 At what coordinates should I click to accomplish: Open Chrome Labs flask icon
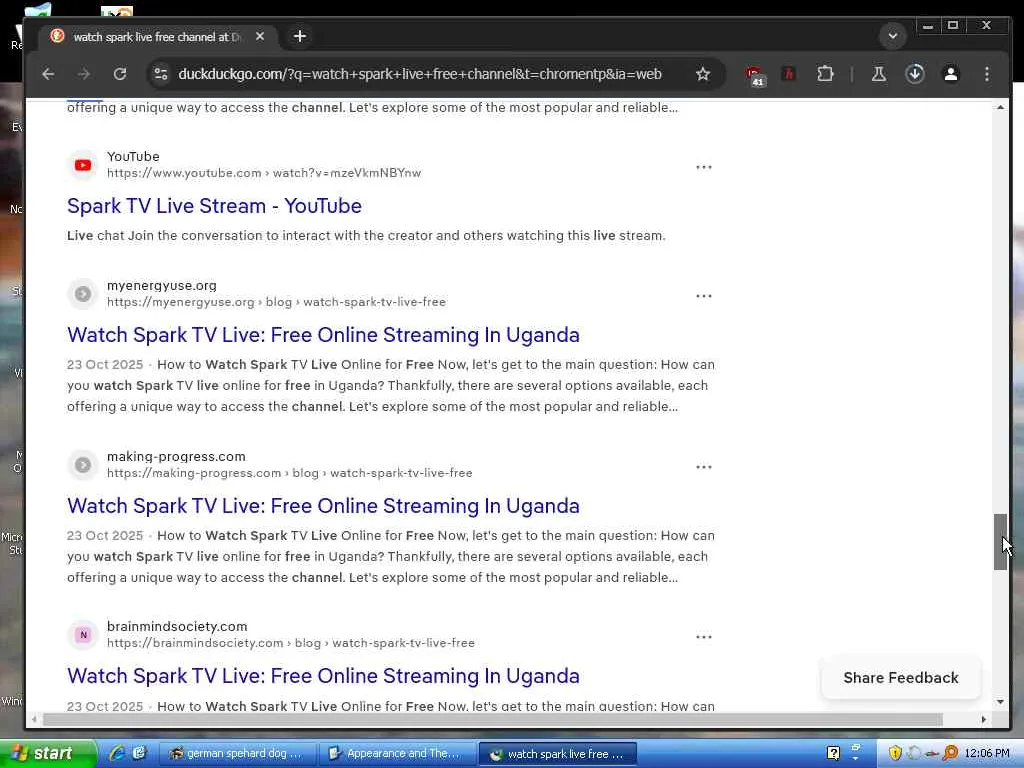point(879,74)
